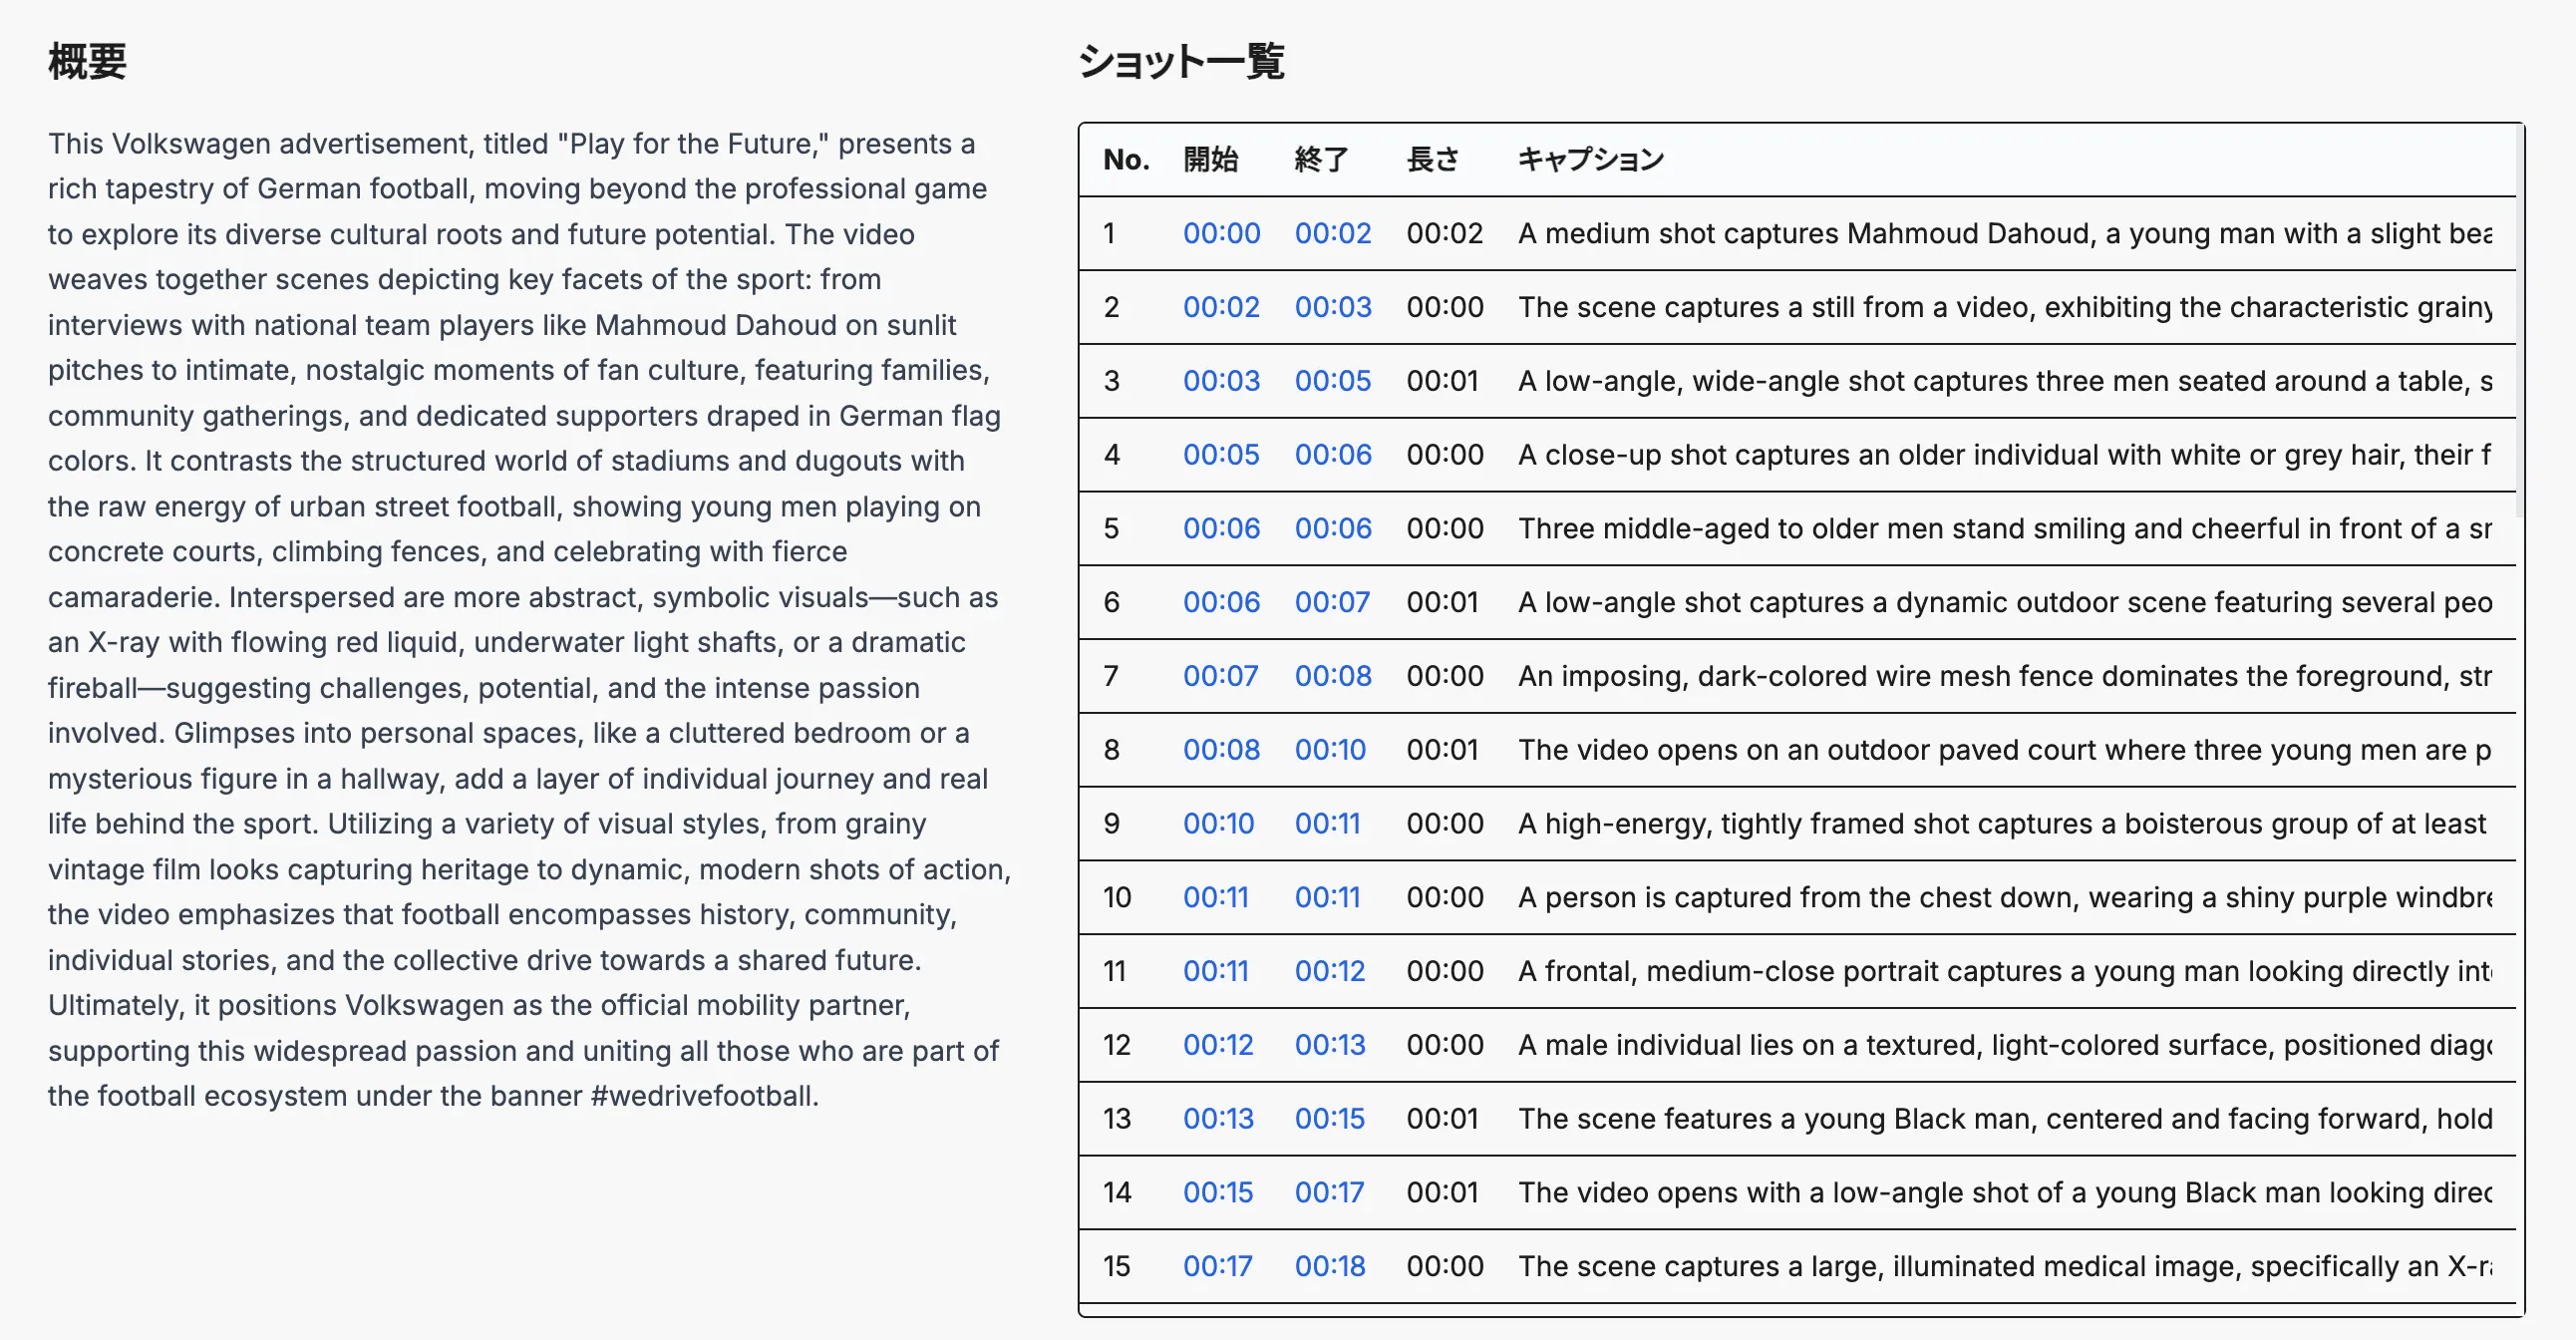This screenshot has height=1340, width=2576.
Task: Jump to shot 14 start time 00:15
Action: click(x=1218, y=1193)
